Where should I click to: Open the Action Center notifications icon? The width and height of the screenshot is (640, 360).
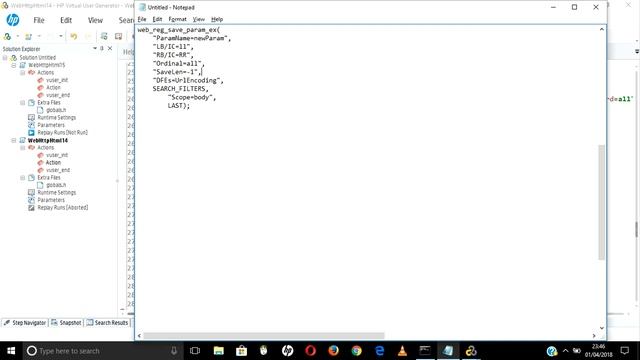624,351
